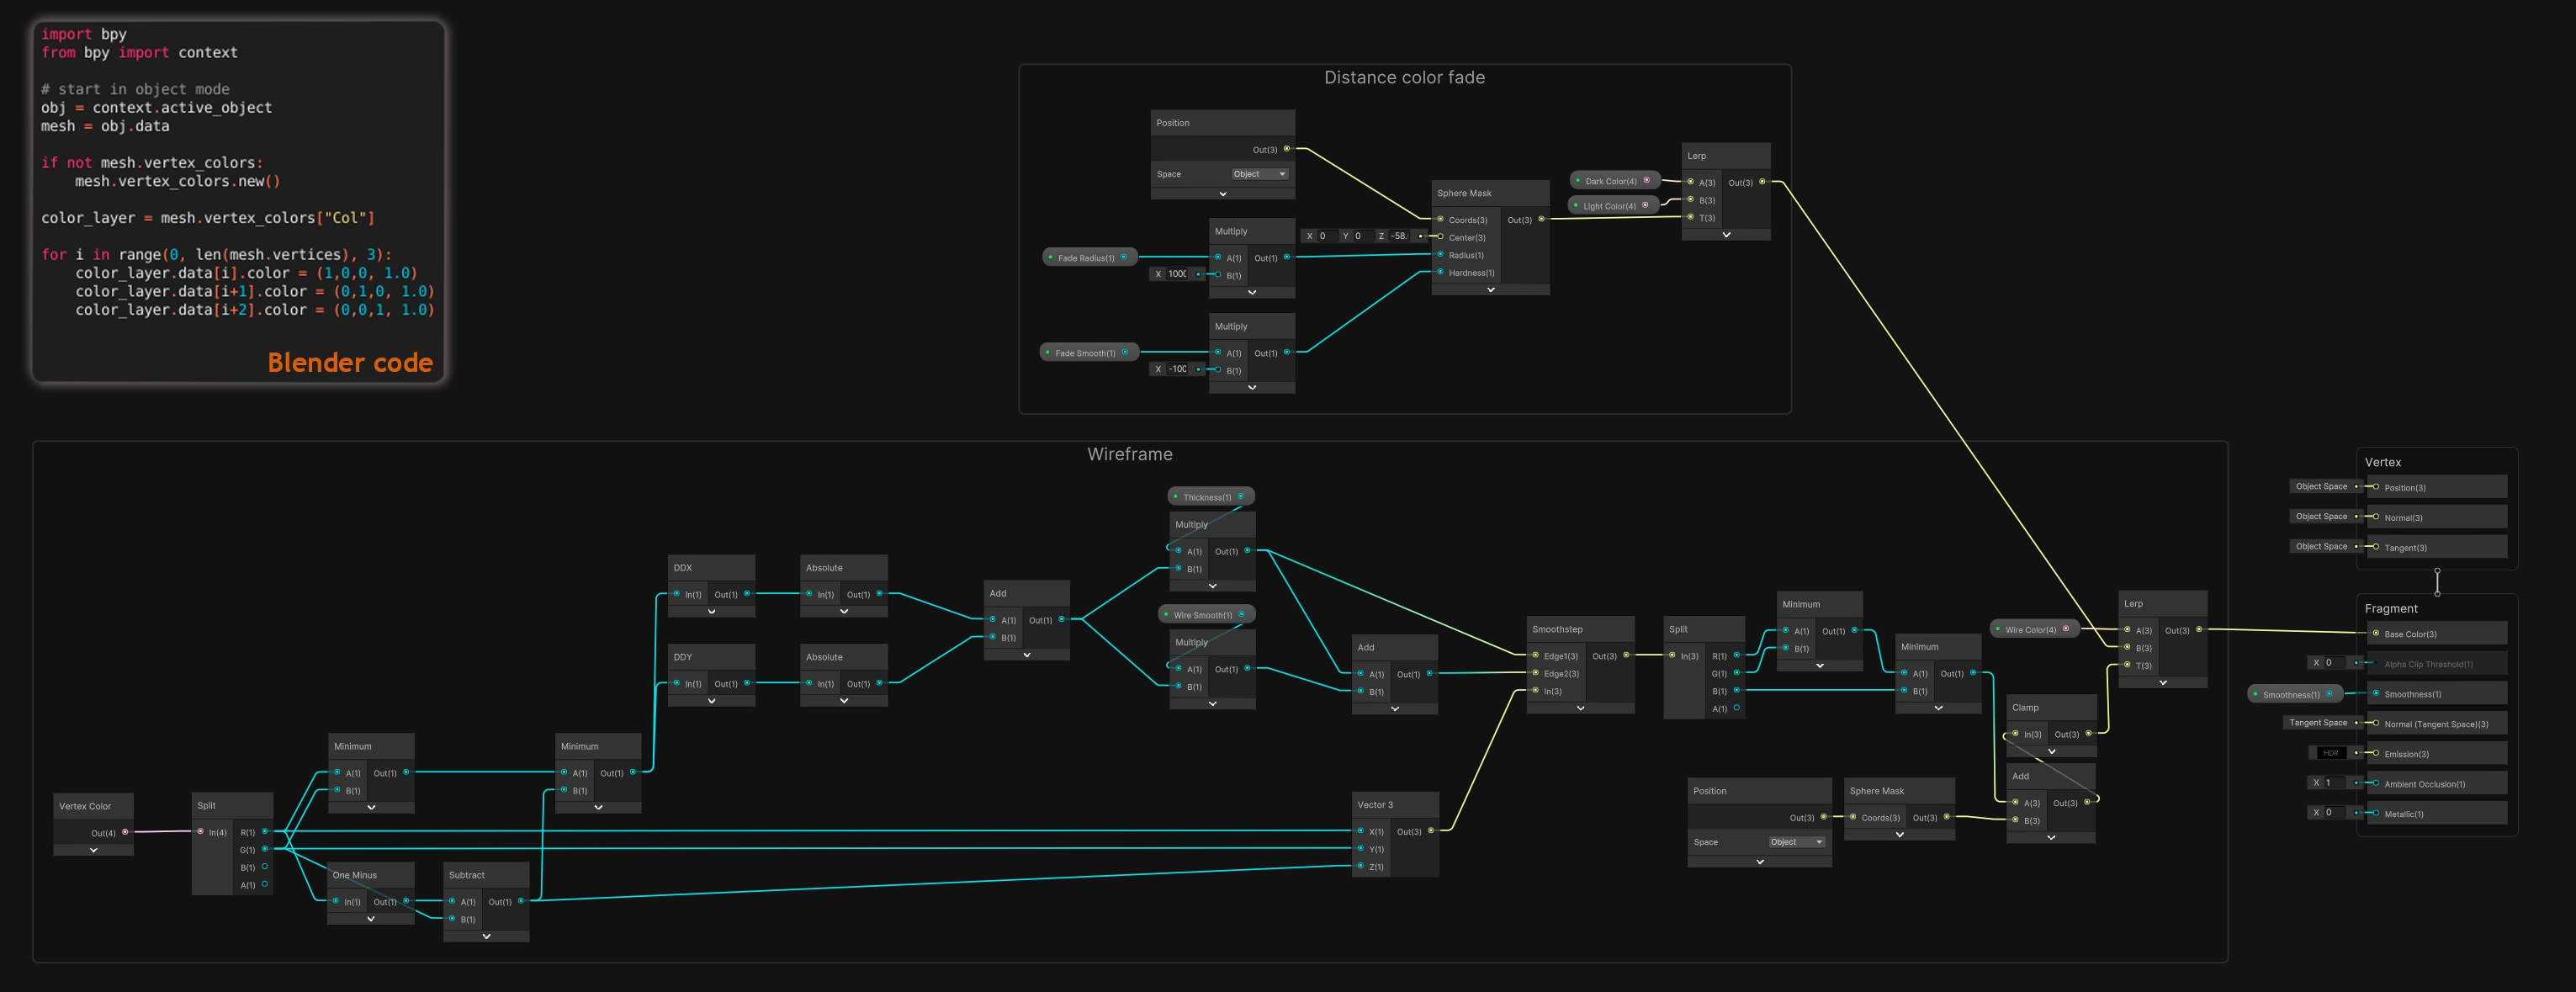
Task: Expand the chevron under the DDY node
Action: tap(711, 701)
